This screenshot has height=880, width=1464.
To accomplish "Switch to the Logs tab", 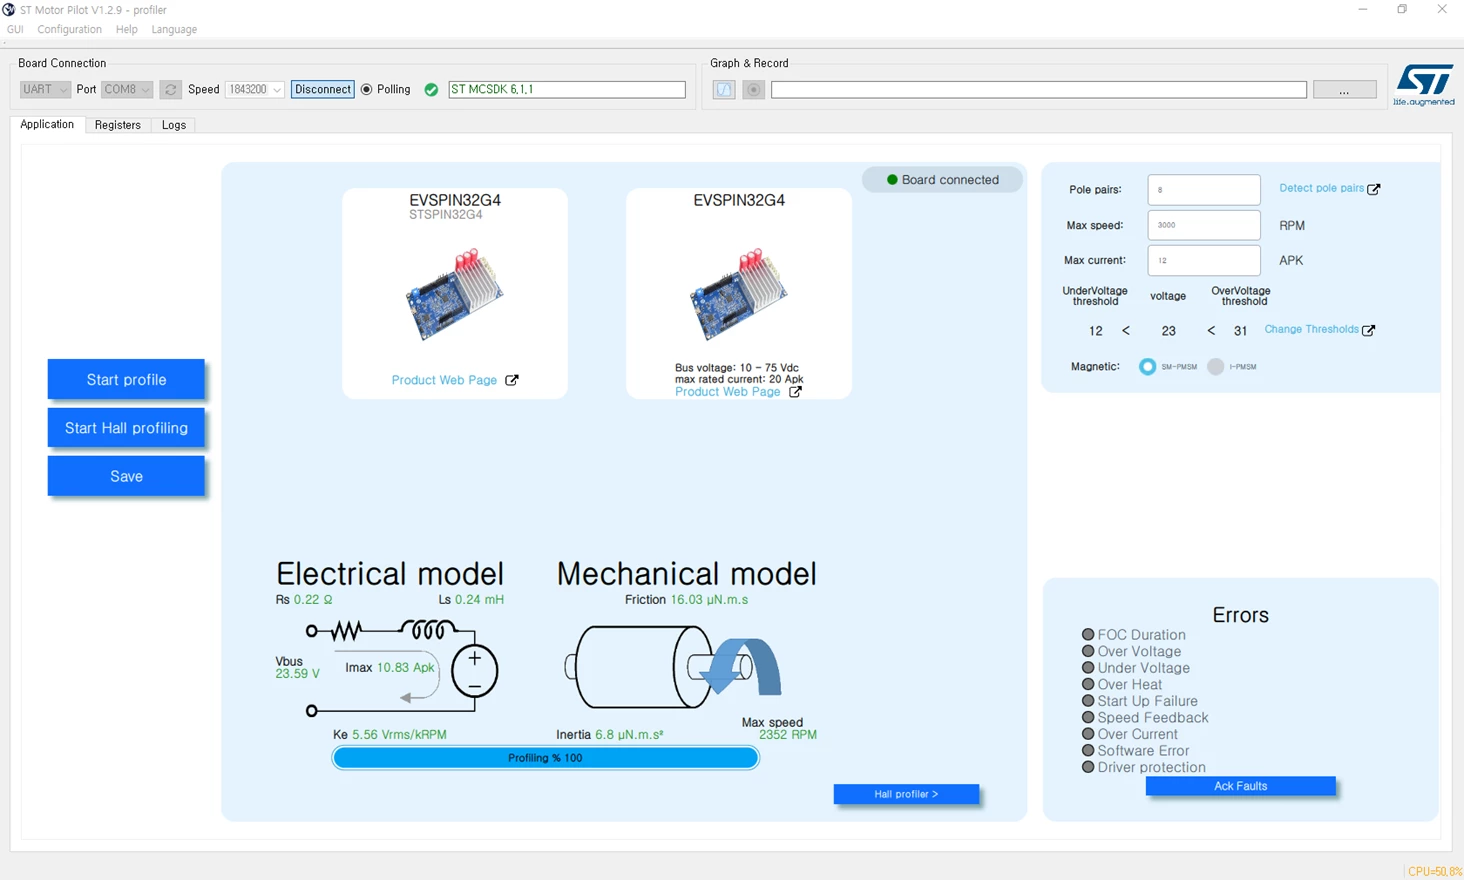I will coord(174,125).
